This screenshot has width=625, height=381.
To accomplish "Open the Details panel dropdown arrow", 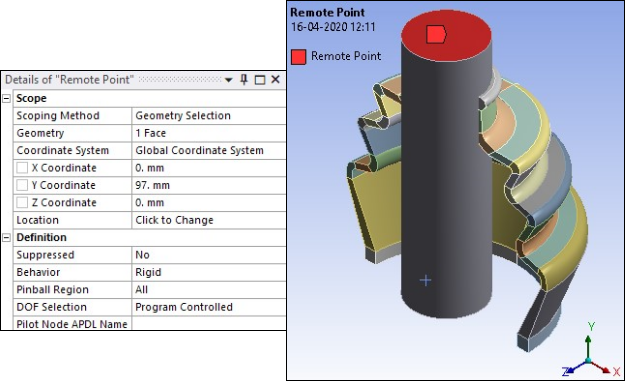I will tap(228, 80).
